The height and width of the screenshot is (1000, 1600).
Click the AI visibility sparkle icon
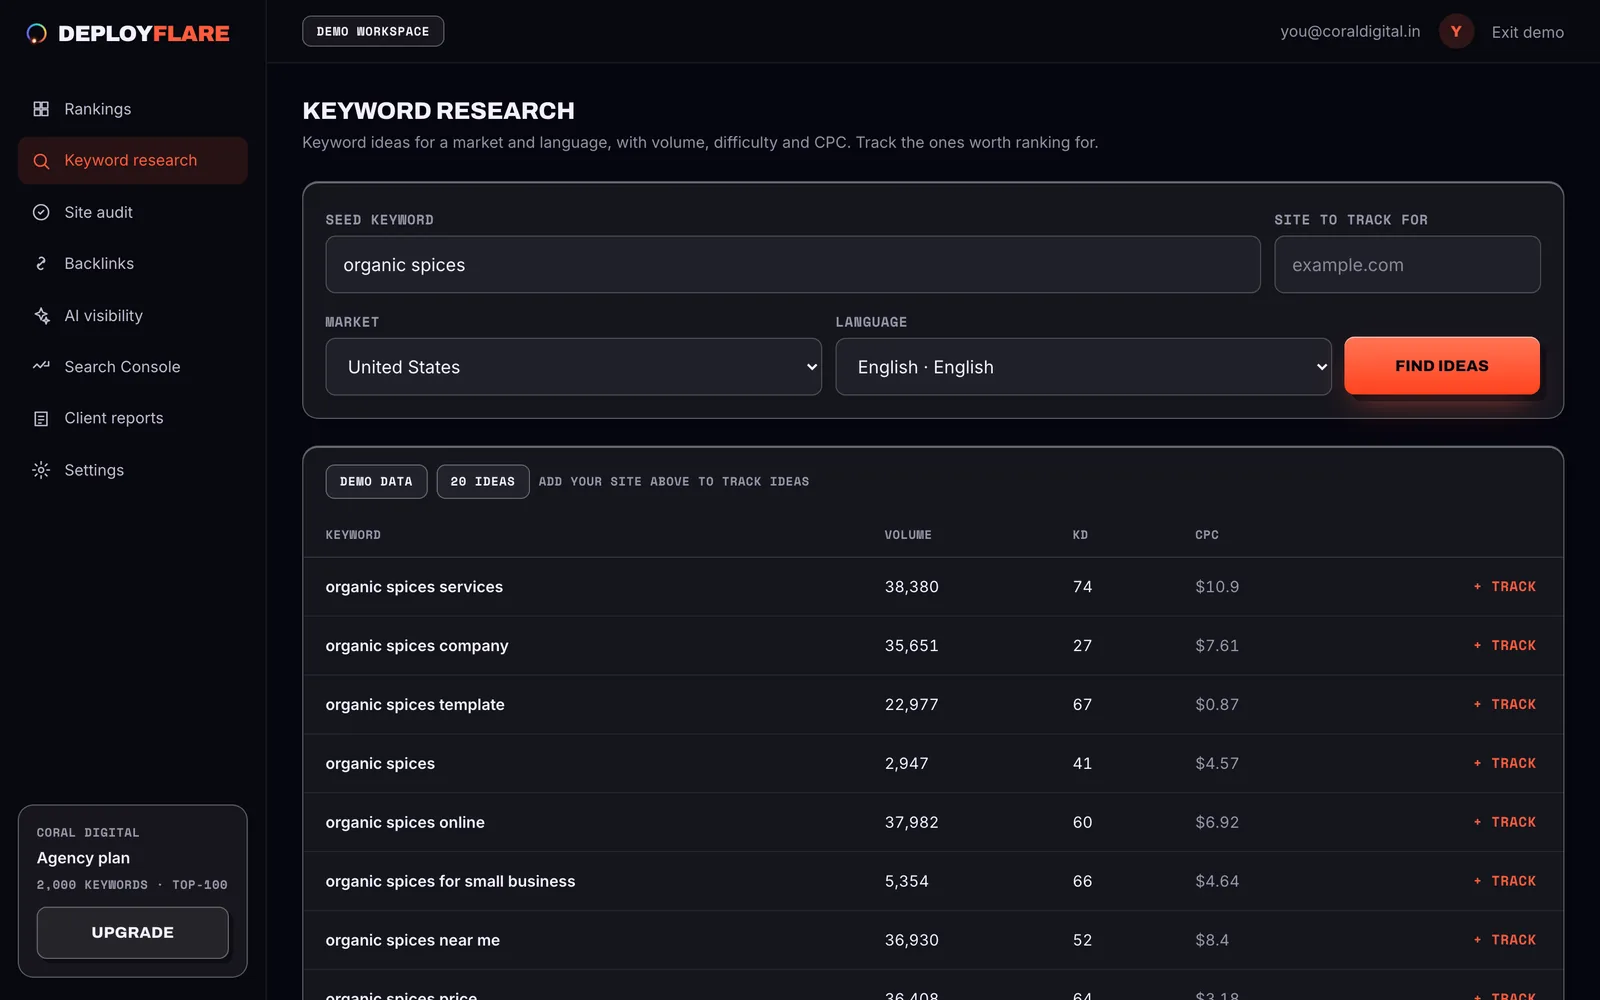tap(41, 316)
